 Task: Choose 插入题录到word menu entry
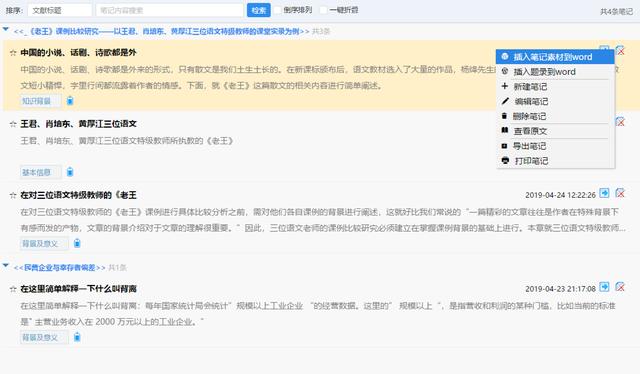[555, 72]
